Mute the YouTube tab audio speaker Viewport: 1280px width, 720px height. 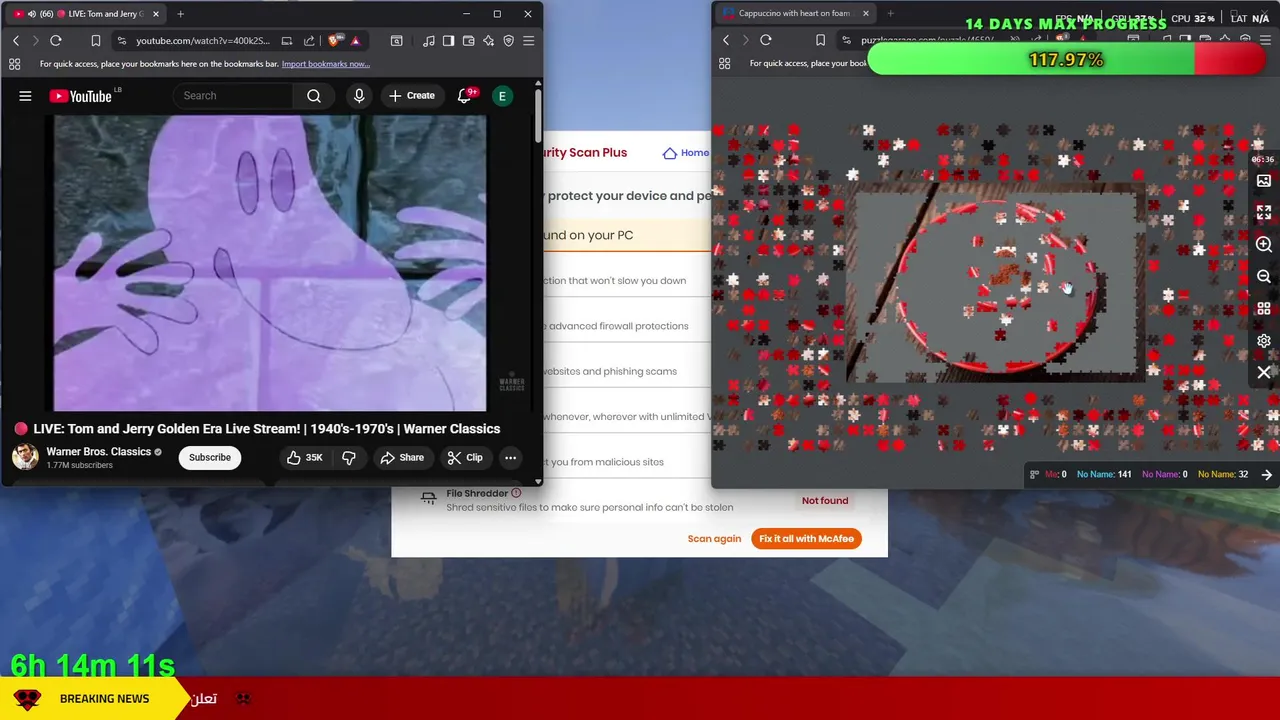(x=32, y=14)
